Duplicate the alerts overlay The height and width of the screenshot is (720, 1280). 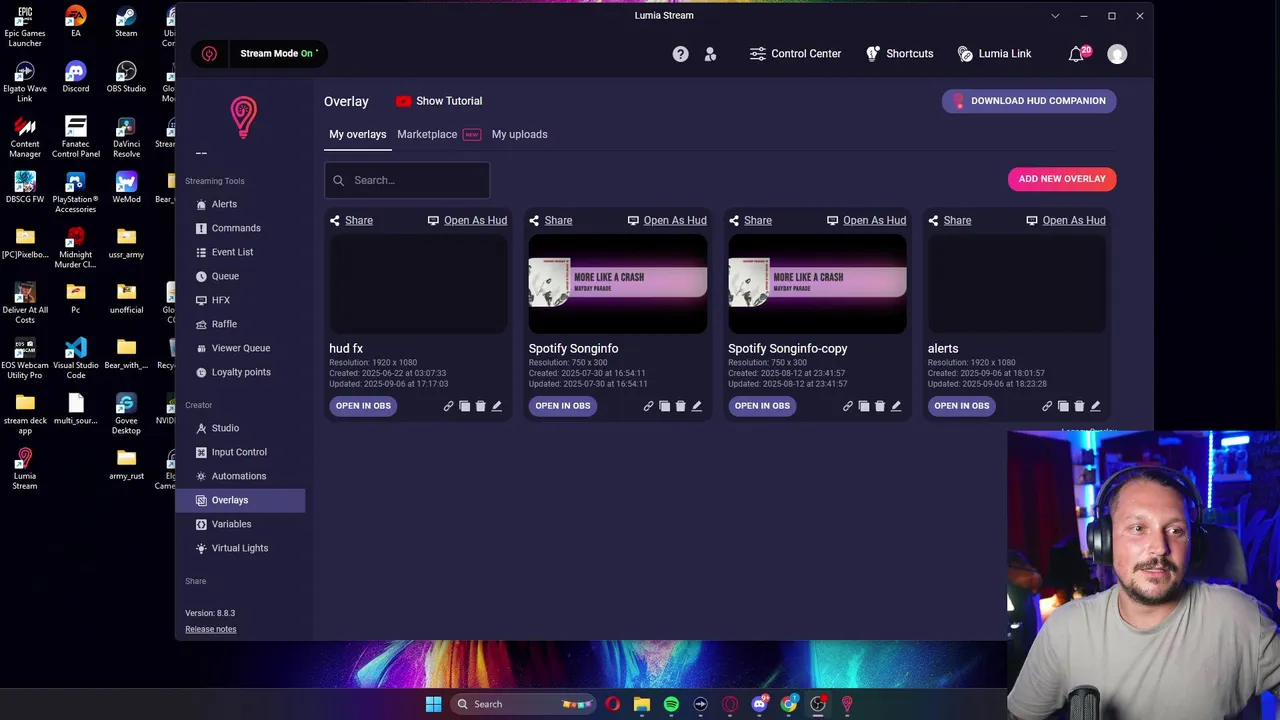(x=1063, y=406)
